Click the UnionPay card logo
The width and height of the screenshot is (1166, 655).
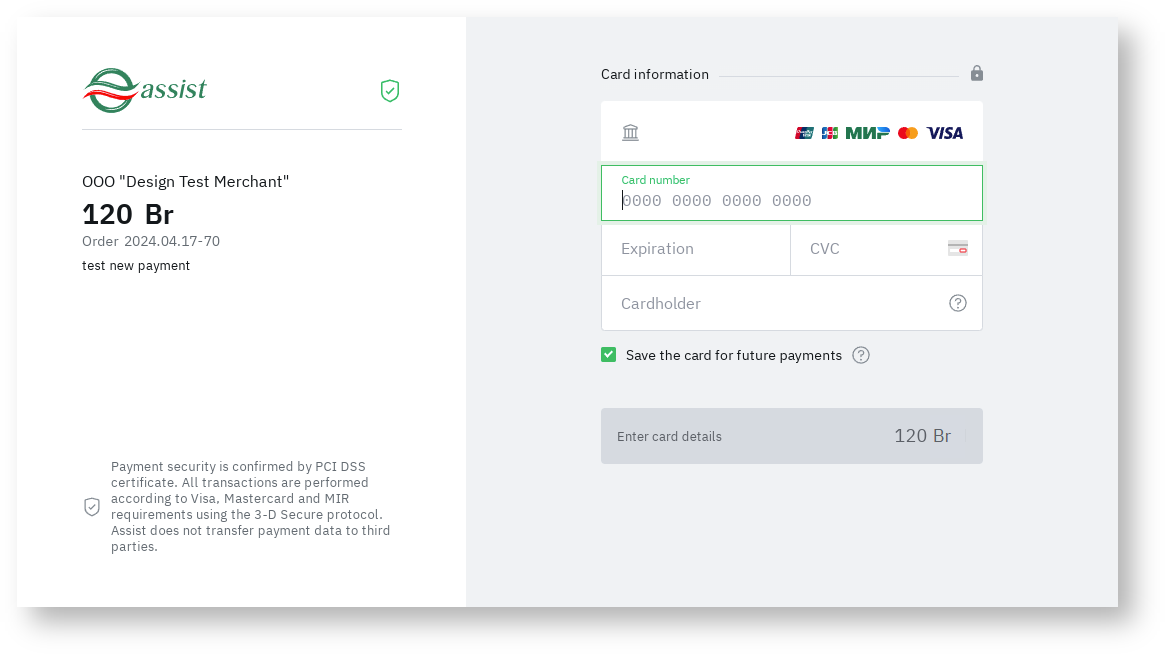(805, 133)
